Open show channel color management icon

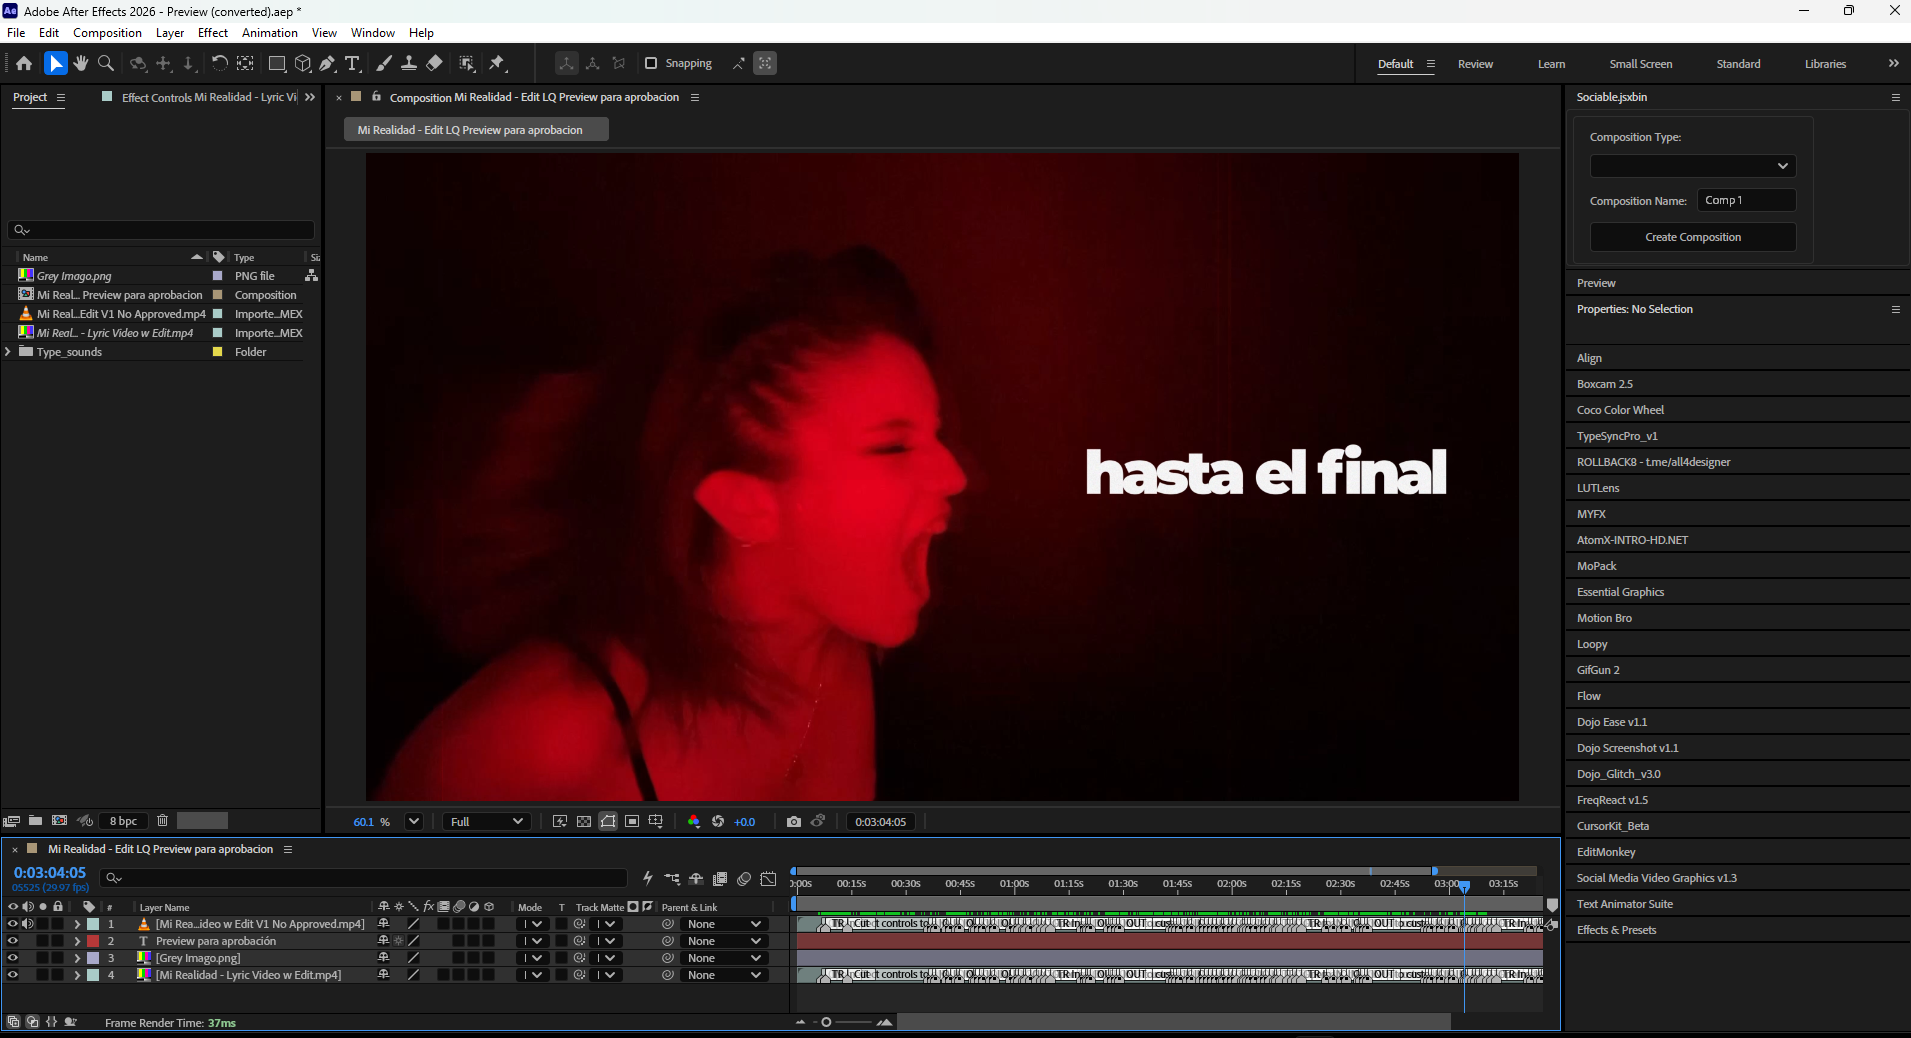(x=694, y=822)
